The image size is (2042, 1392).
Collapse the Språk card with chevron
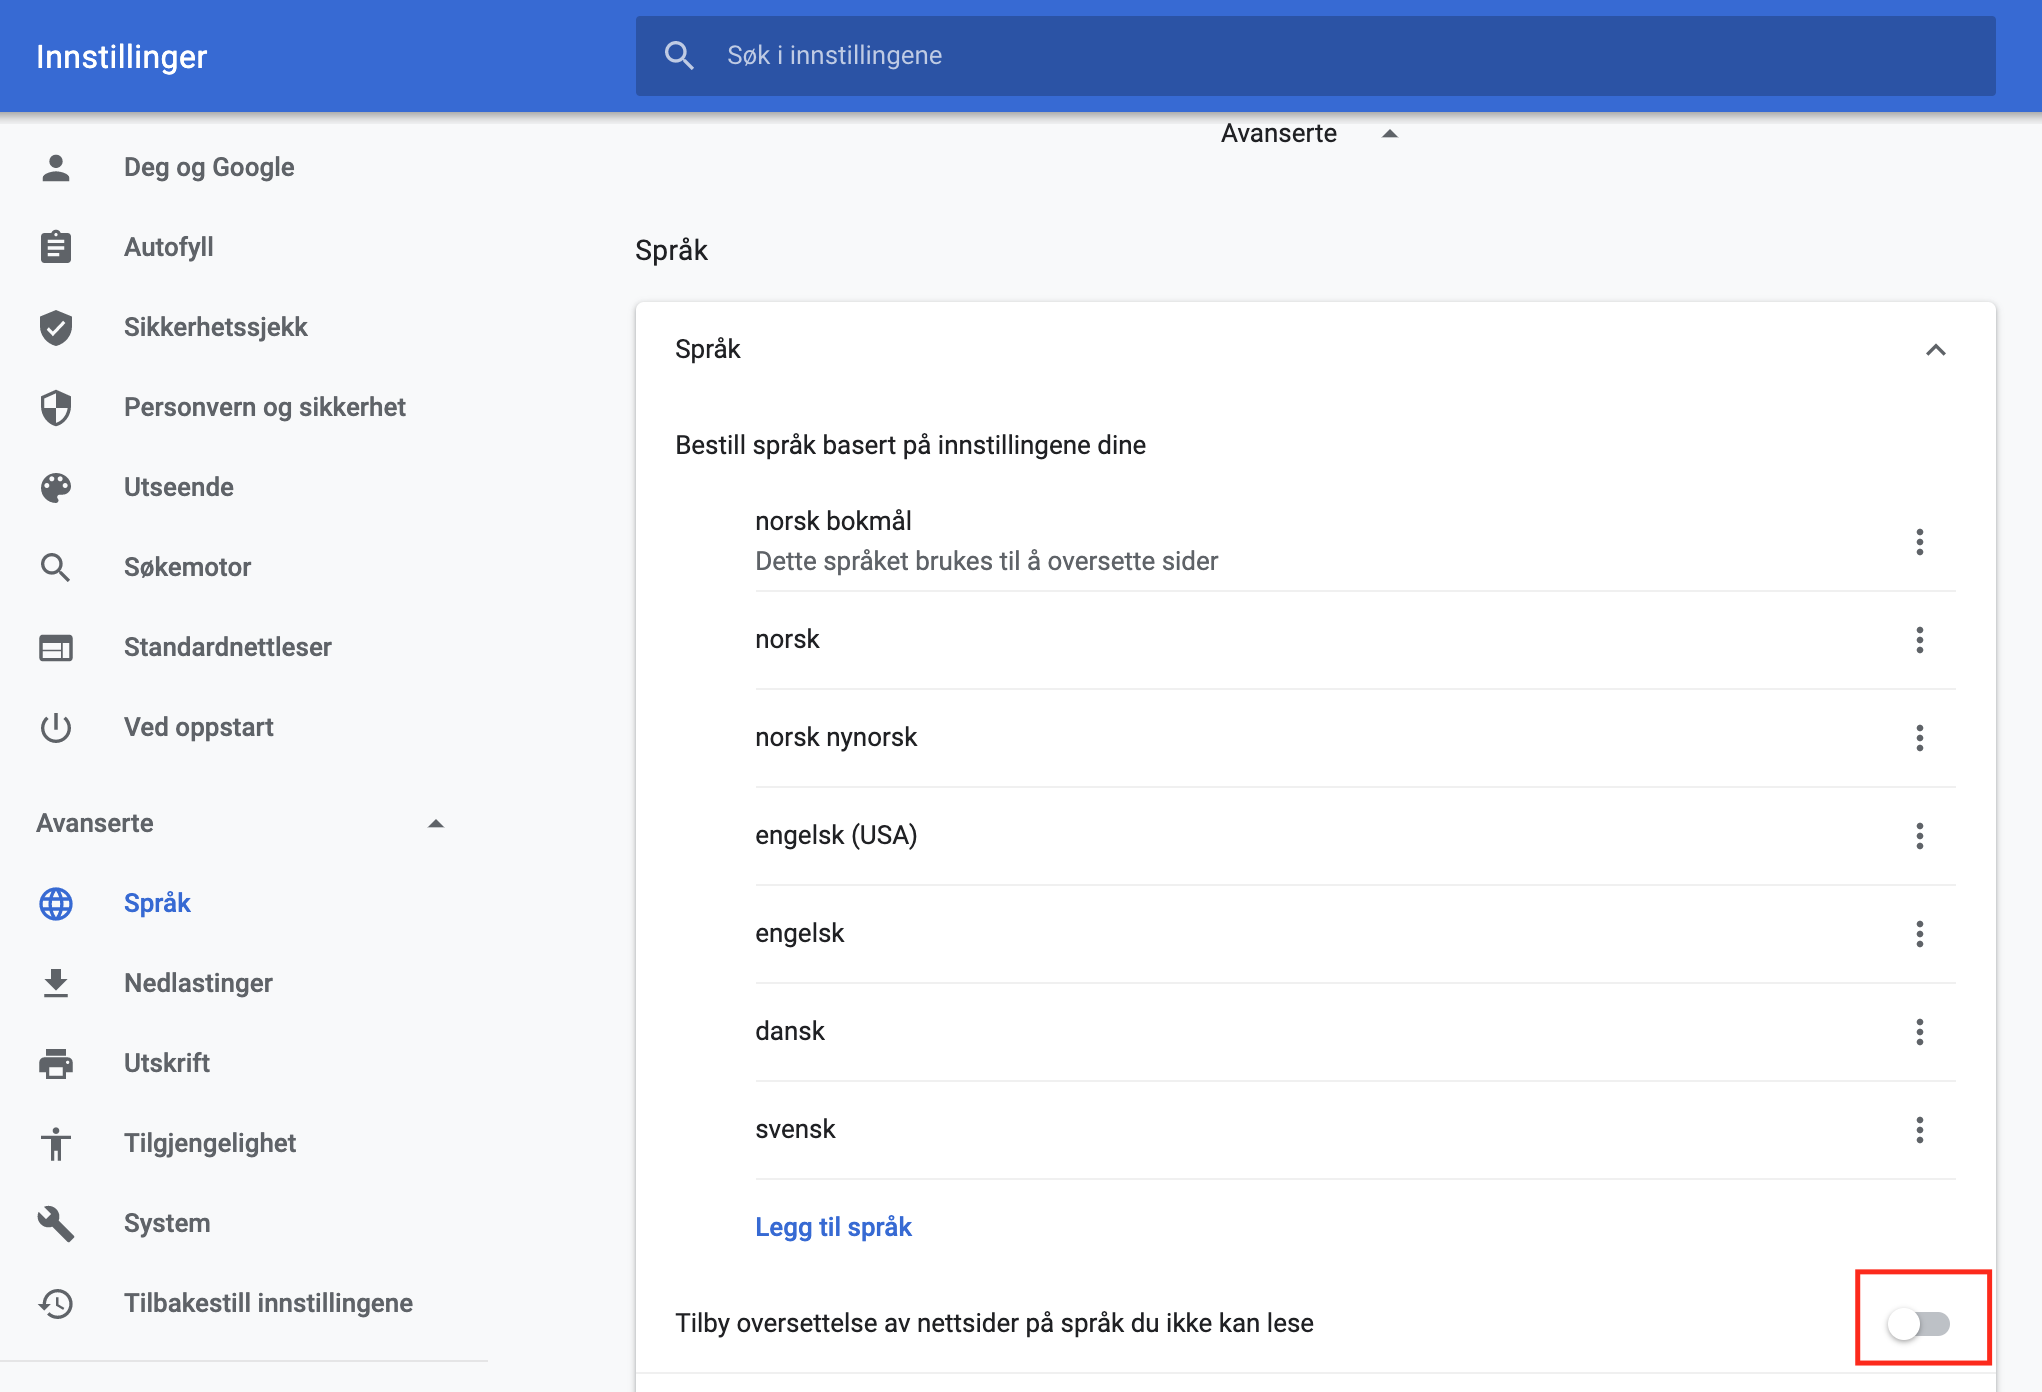1935,350
